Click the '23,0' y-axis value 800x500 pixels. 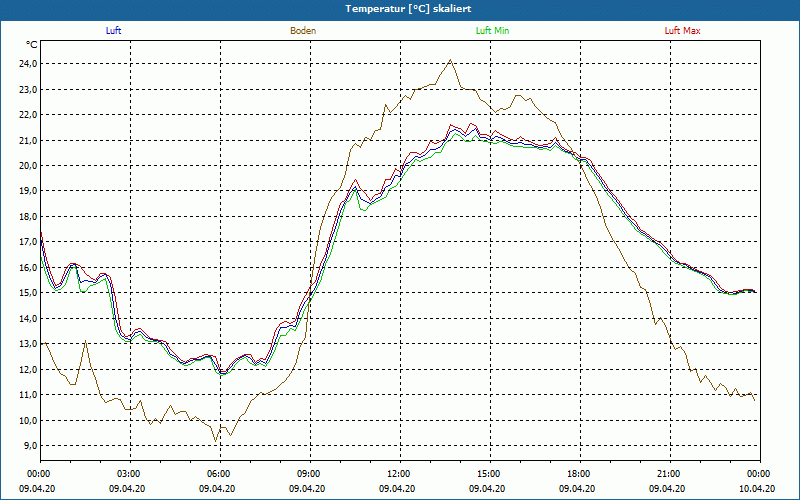28,89
